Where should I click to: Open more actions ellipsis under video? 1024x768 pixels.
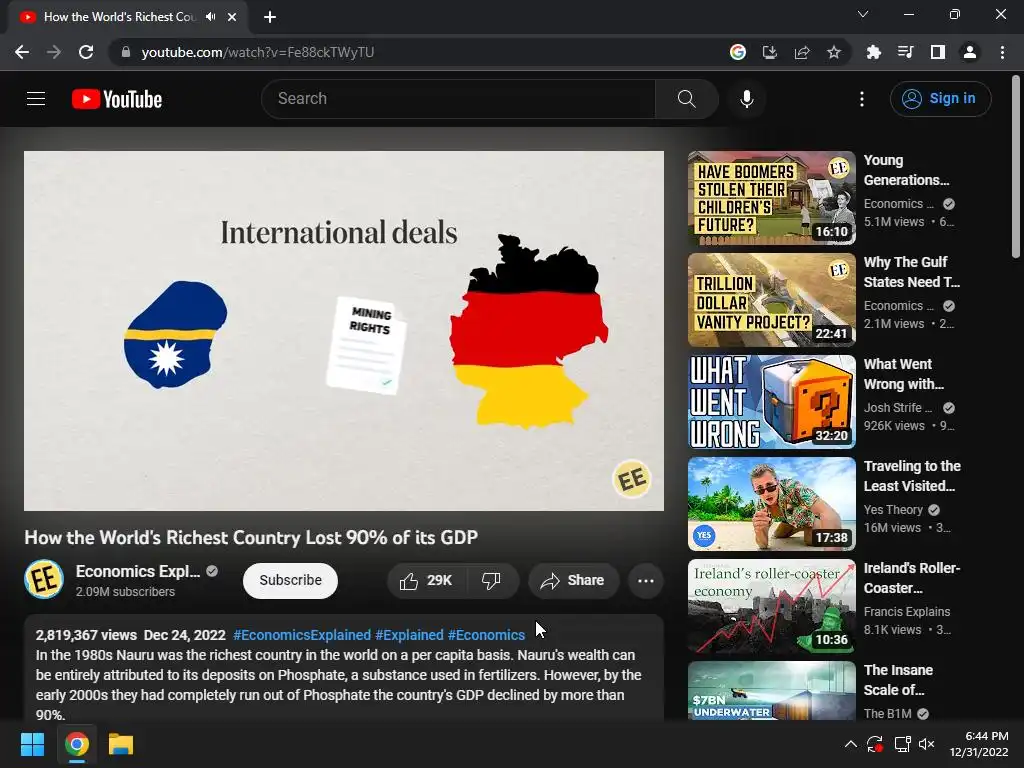pos(645,581)
